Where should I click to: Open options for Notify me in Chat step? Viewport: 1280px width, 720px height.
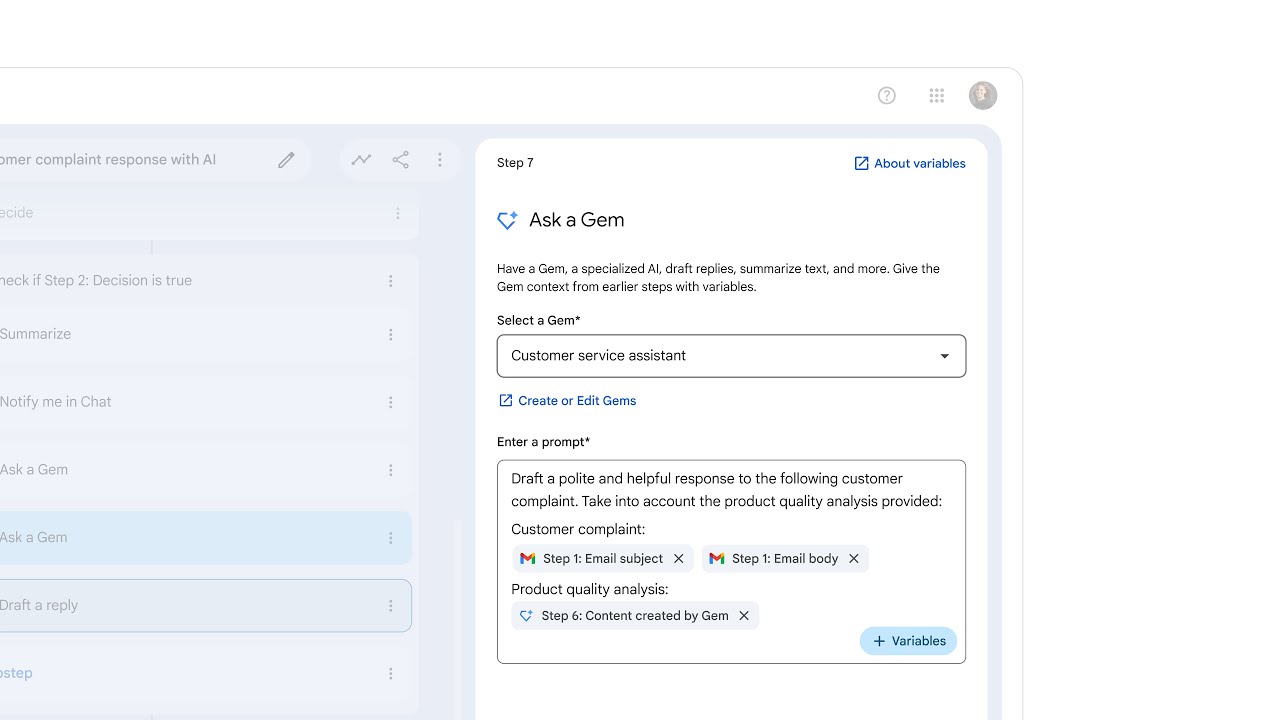pyautogui.click(x=391, y=402)
